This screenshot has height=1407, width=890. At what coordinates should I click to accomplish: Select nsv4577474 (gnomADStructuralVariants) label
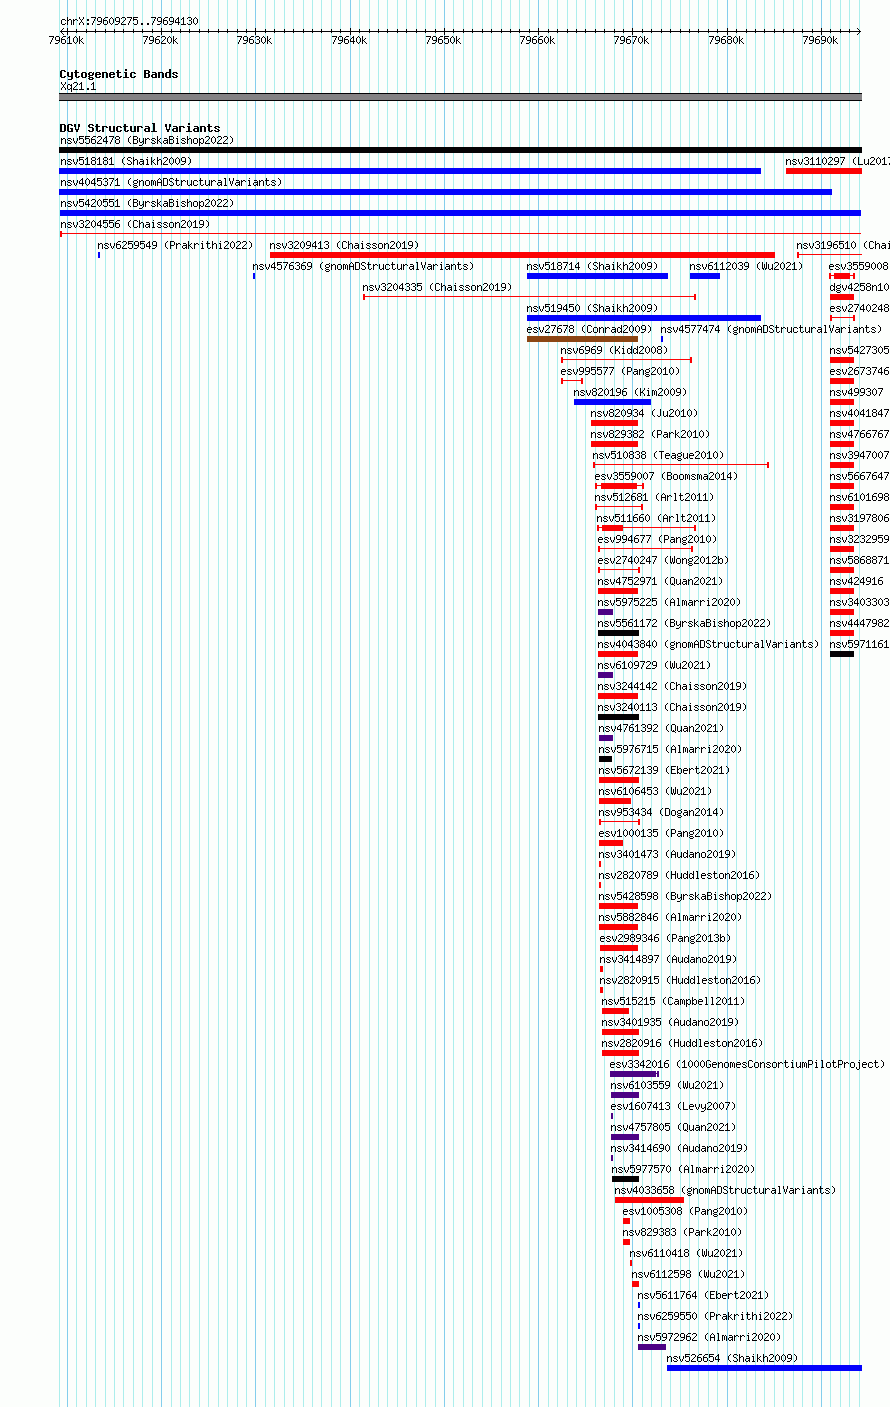tap(771, 329)
